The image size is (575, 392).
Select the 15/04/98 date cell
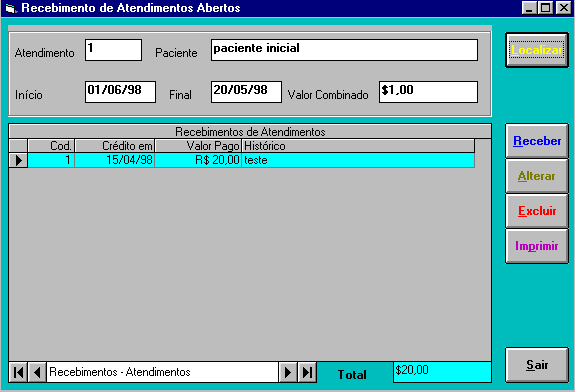115,160
